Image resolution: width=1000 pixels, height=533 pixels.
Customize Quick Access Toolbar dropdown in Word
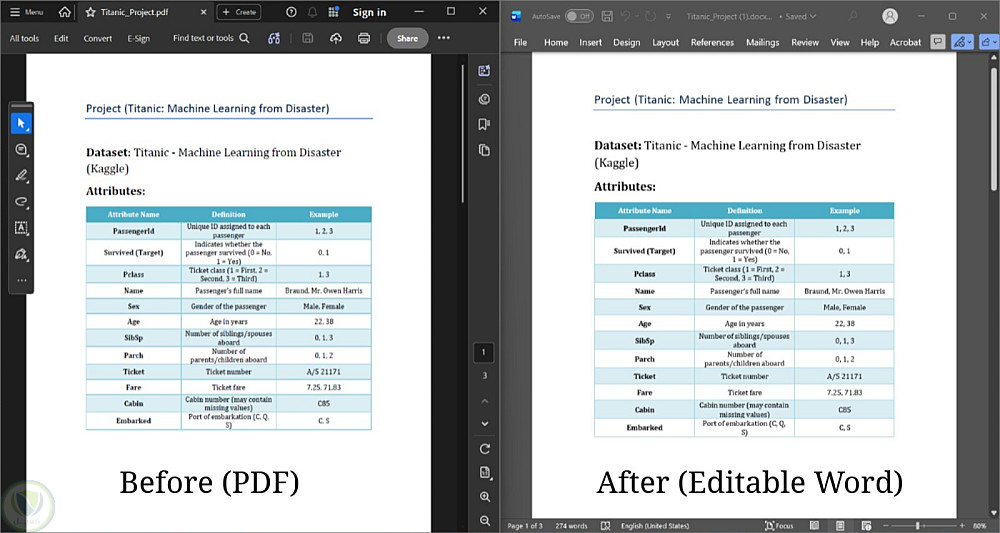[x=668, y=17]
